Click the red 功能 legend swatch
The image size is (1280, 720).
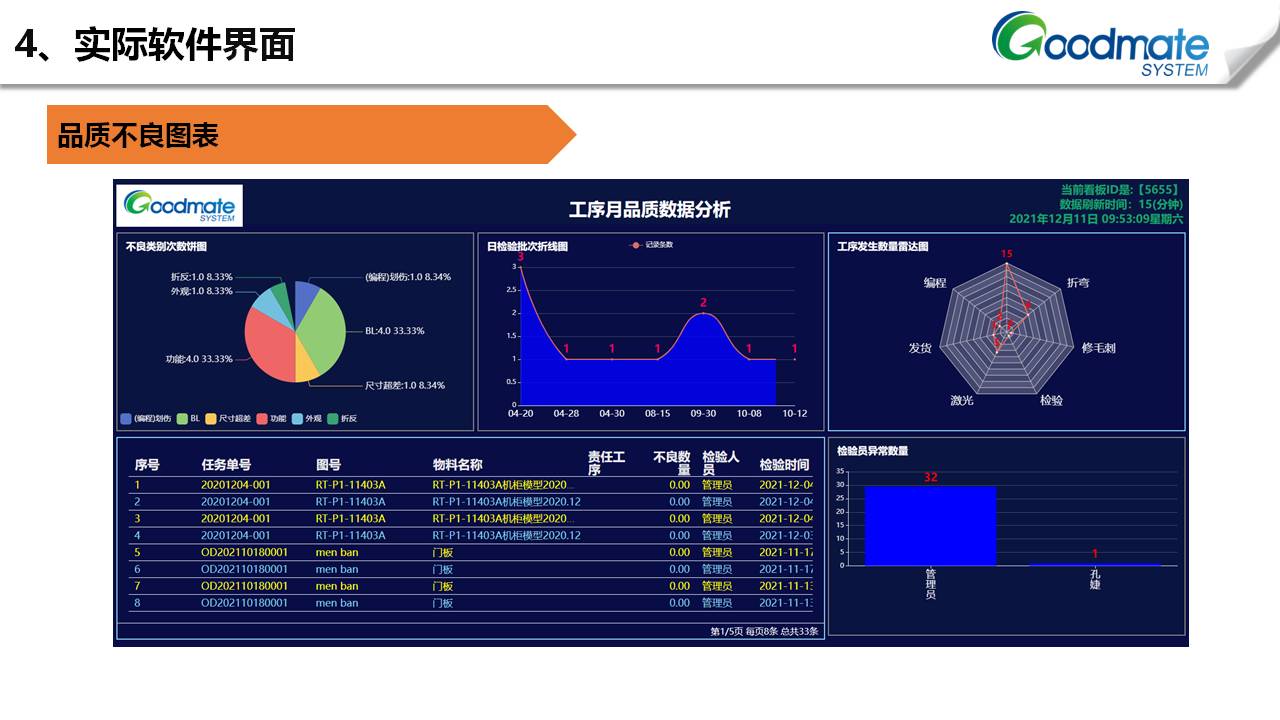[x=262, y=419]
